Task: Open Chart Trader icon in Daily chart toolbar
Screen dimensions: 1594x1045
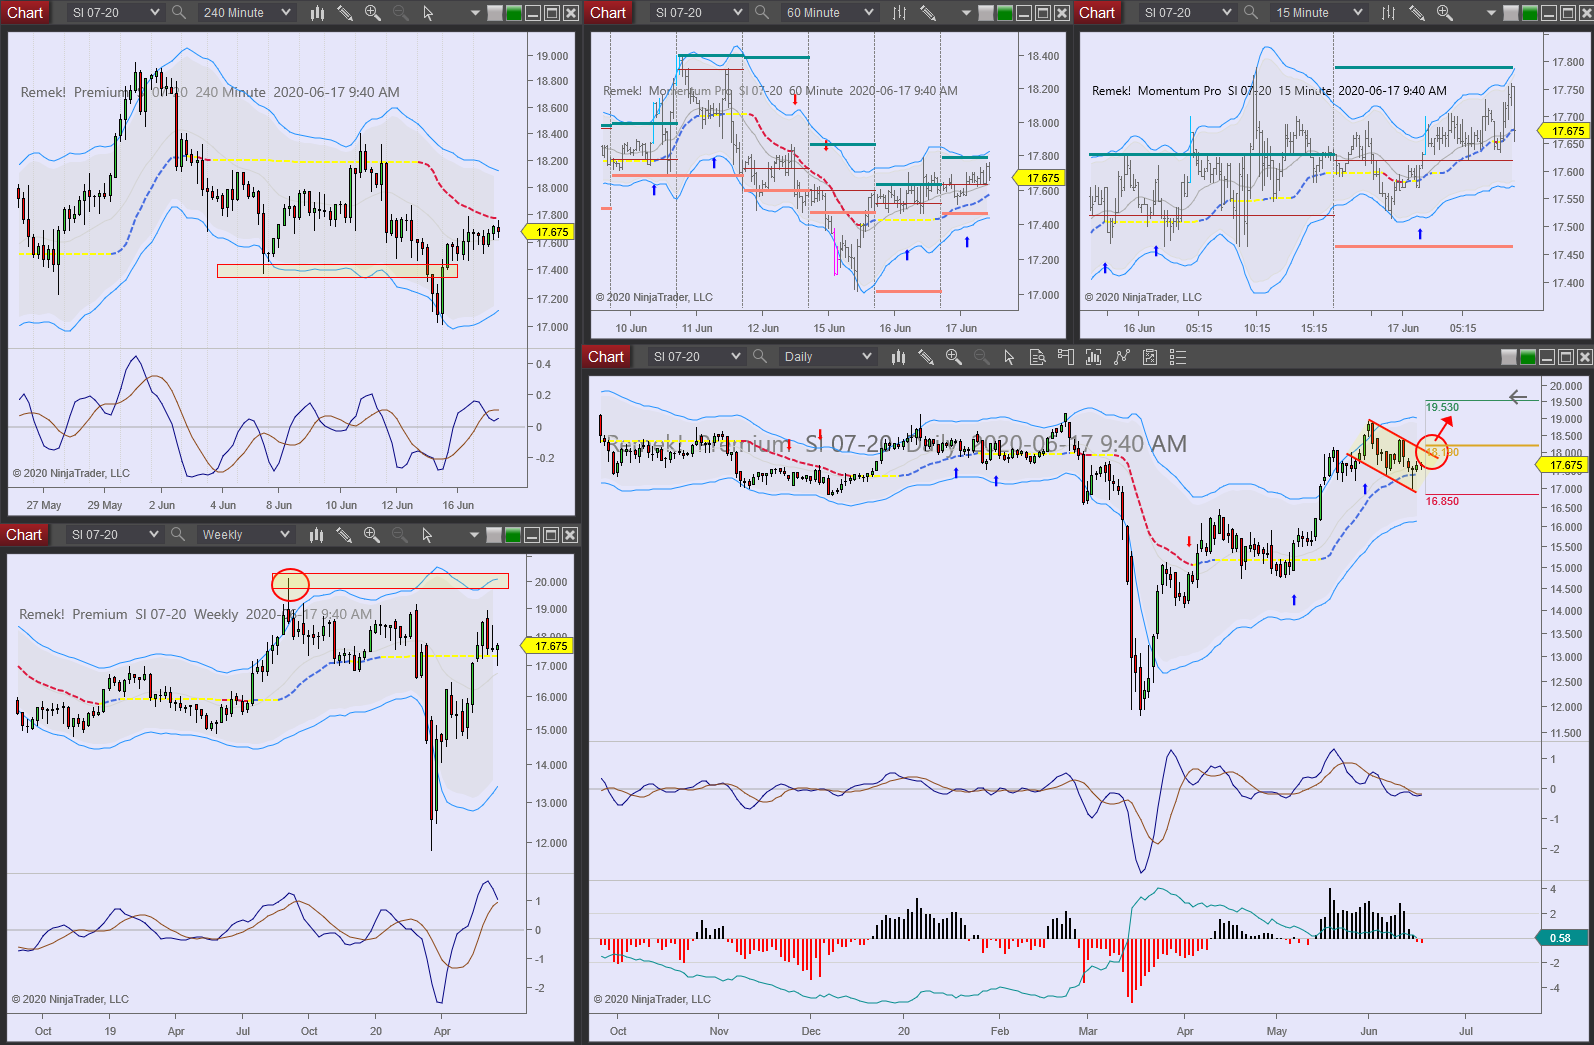Action: [x=1065, y=357]
